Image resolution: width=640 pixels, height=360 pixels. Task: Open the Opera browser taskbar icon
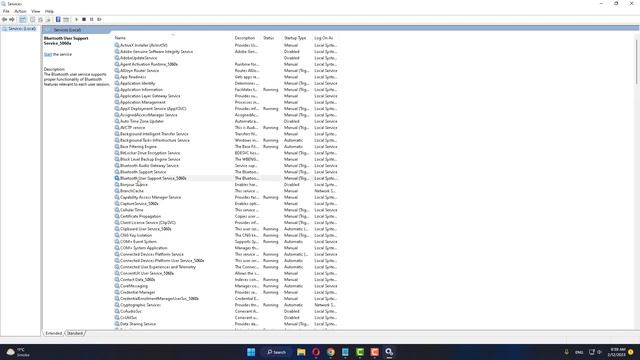(x=316, y=352)
